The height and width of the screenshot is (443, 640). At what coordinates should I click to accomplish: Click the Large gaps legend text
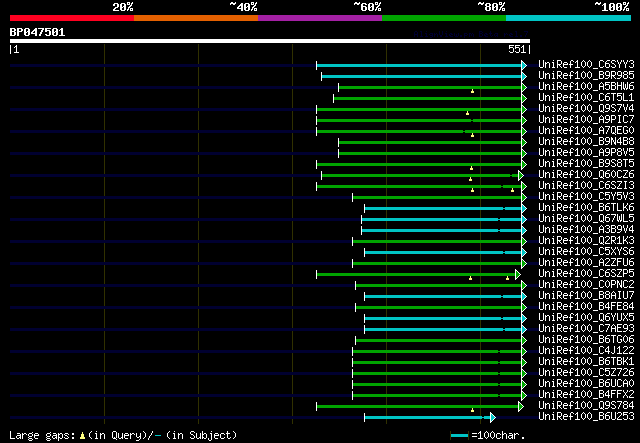pyautogui.click(x=42, y=435)
